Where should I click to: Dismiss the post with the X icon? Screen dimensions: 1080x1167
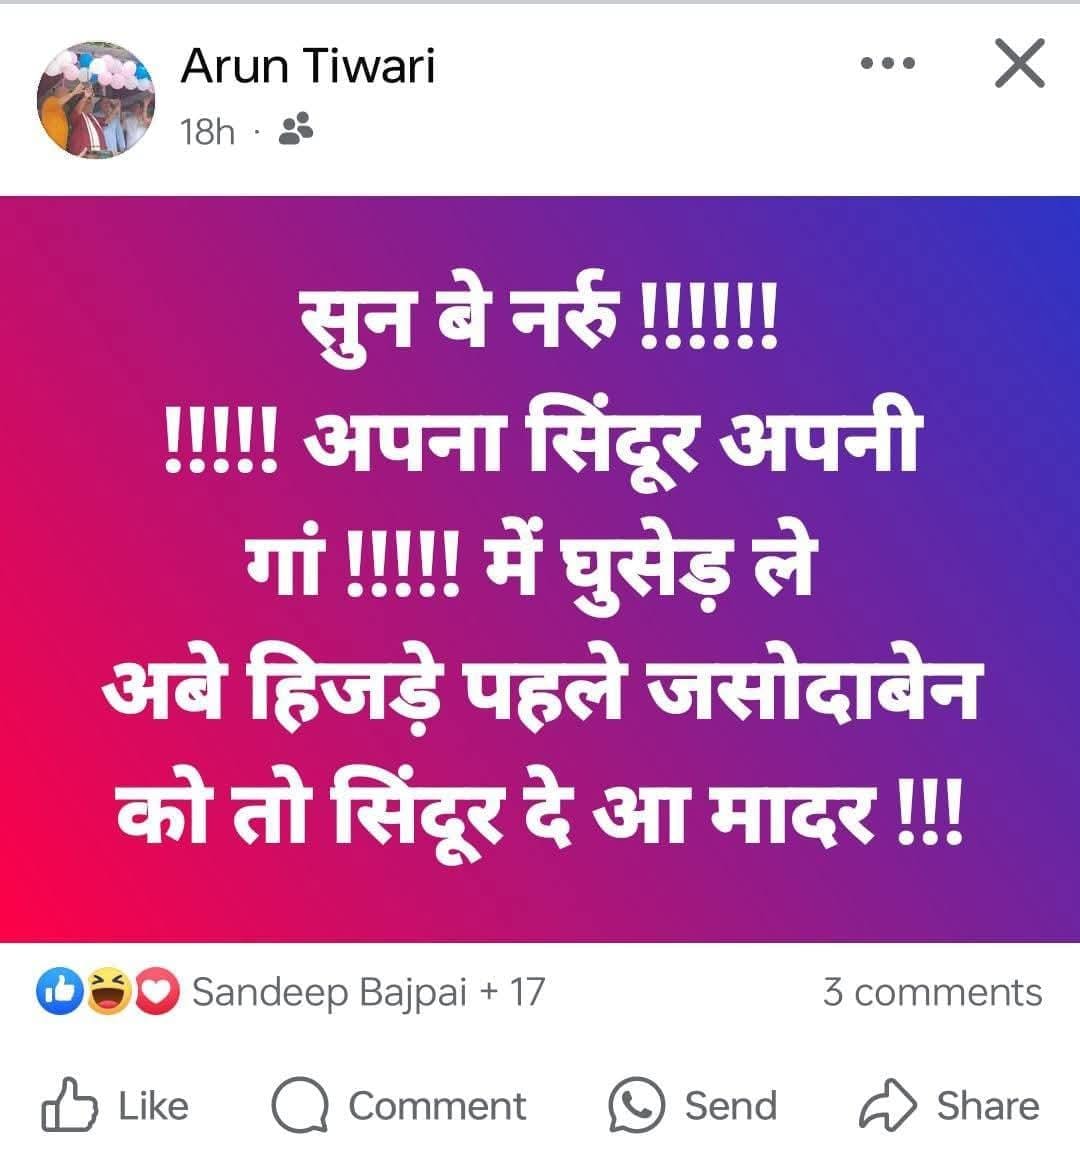coord(1020,63)
